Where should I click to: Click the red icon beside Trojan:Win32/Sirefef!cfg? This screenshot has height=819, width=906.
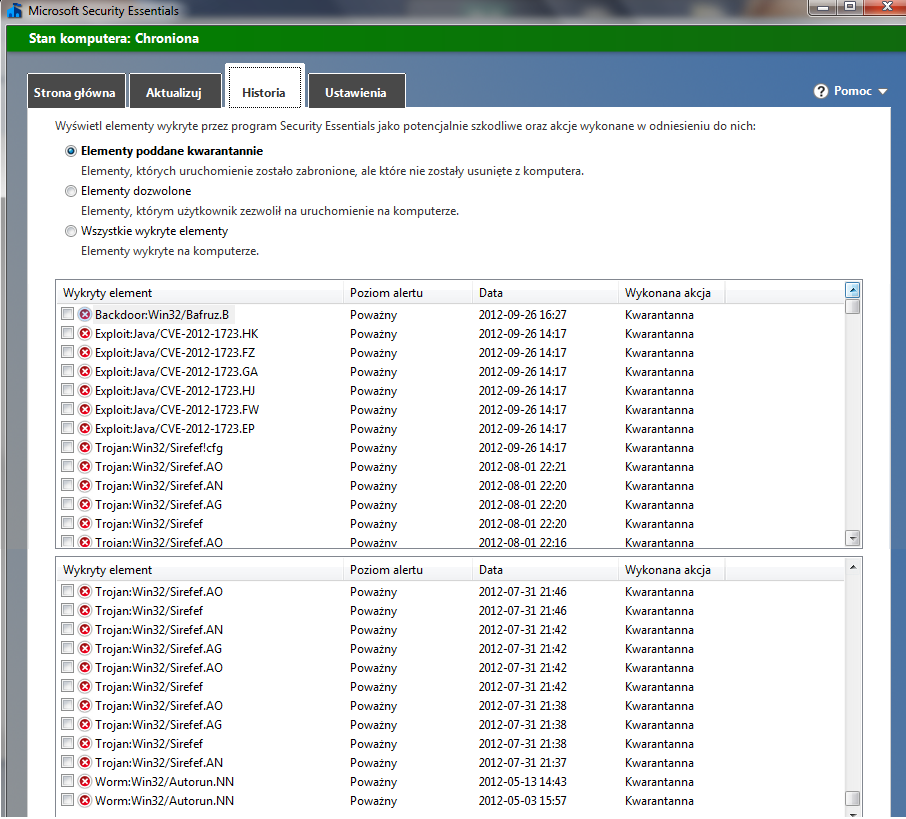[85, 448]
